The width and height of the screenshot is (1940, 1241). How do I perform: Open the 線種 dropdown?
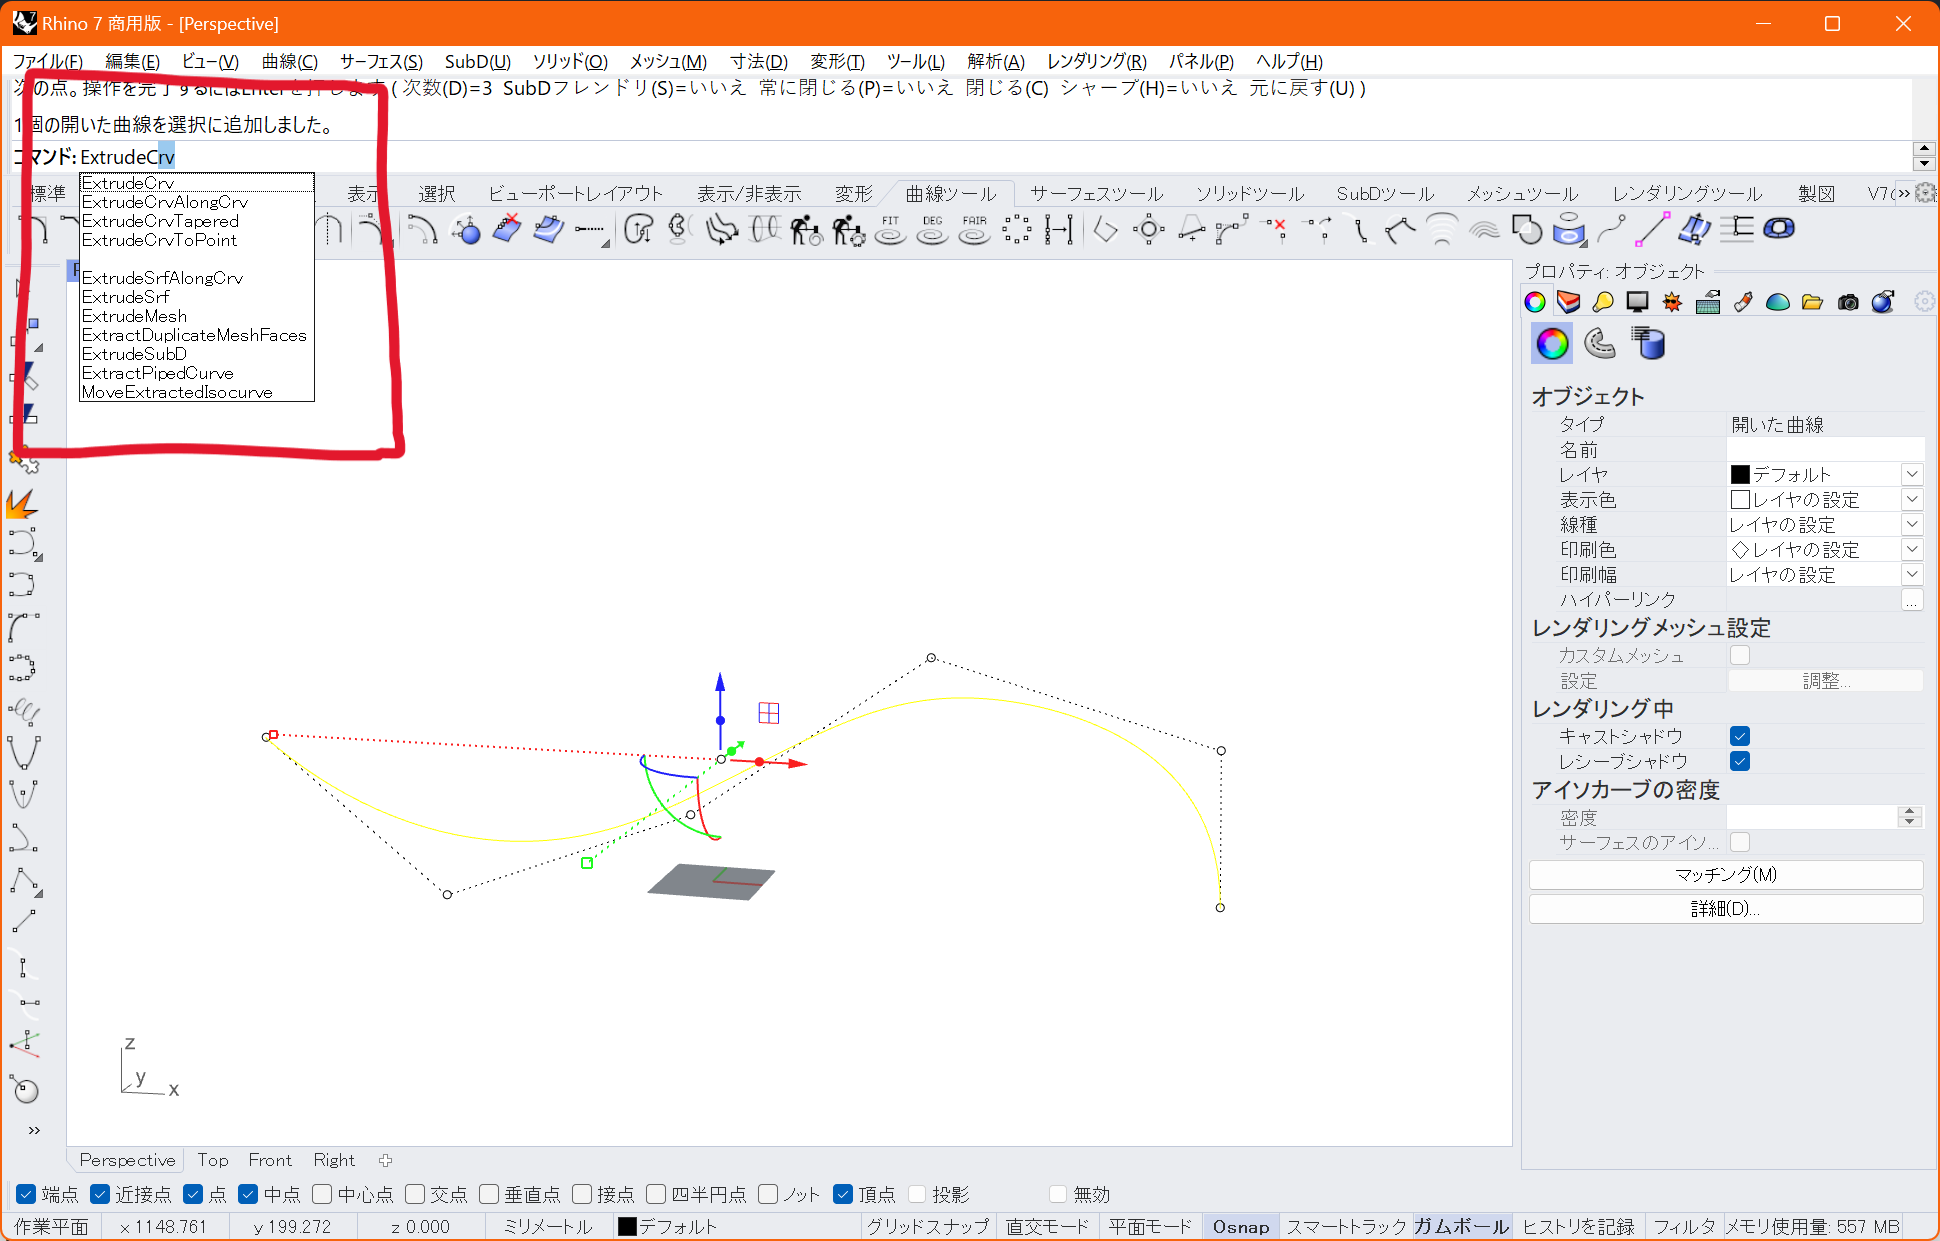[1911, 525]
